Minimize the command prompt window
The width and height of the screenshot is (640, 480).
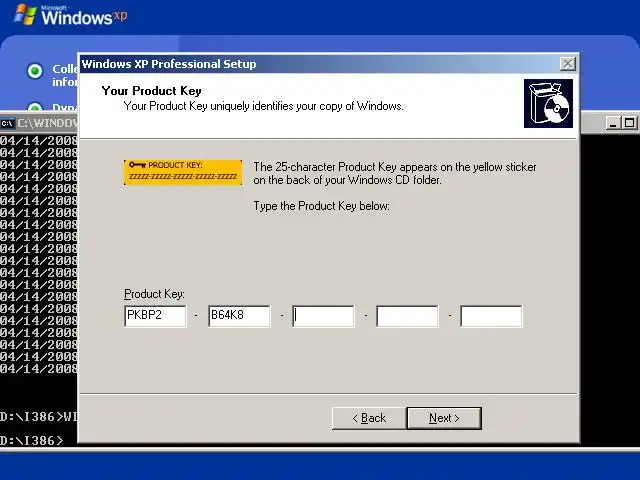(613, 123)
